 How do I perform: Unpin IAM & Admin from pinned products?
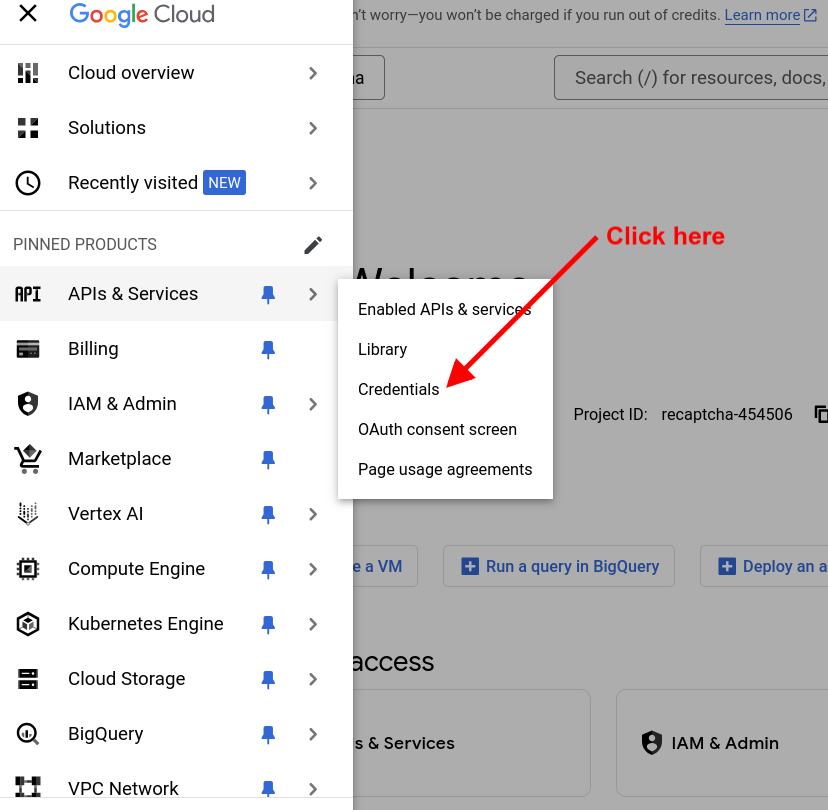pyautogui.click(x=268, y=404)
